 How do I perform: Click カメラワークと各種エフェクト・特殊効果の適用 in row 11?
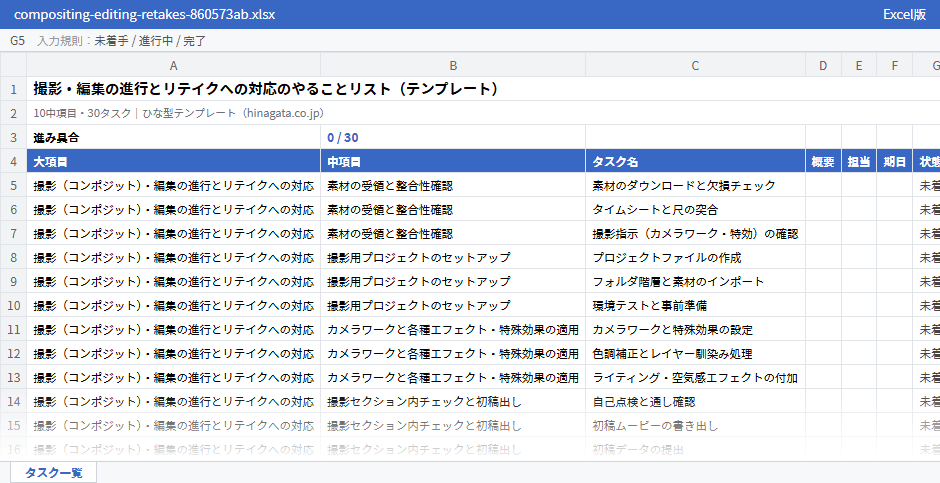point(453,329)
